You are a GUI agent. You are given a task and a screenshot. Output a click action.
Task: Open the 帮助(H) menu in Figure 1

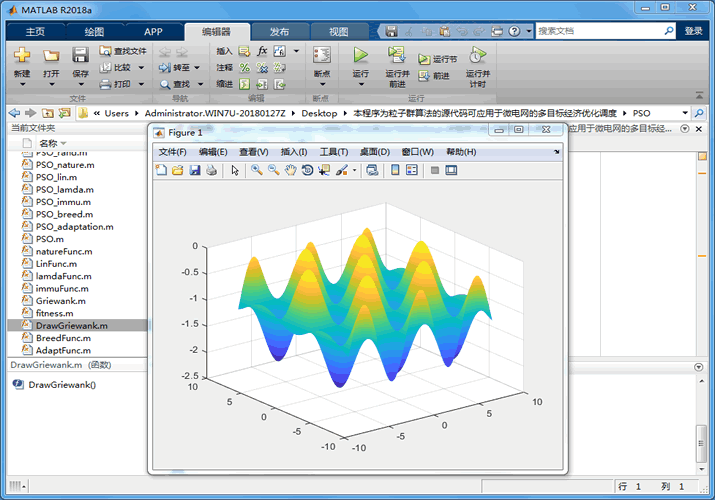pos(461,152)
